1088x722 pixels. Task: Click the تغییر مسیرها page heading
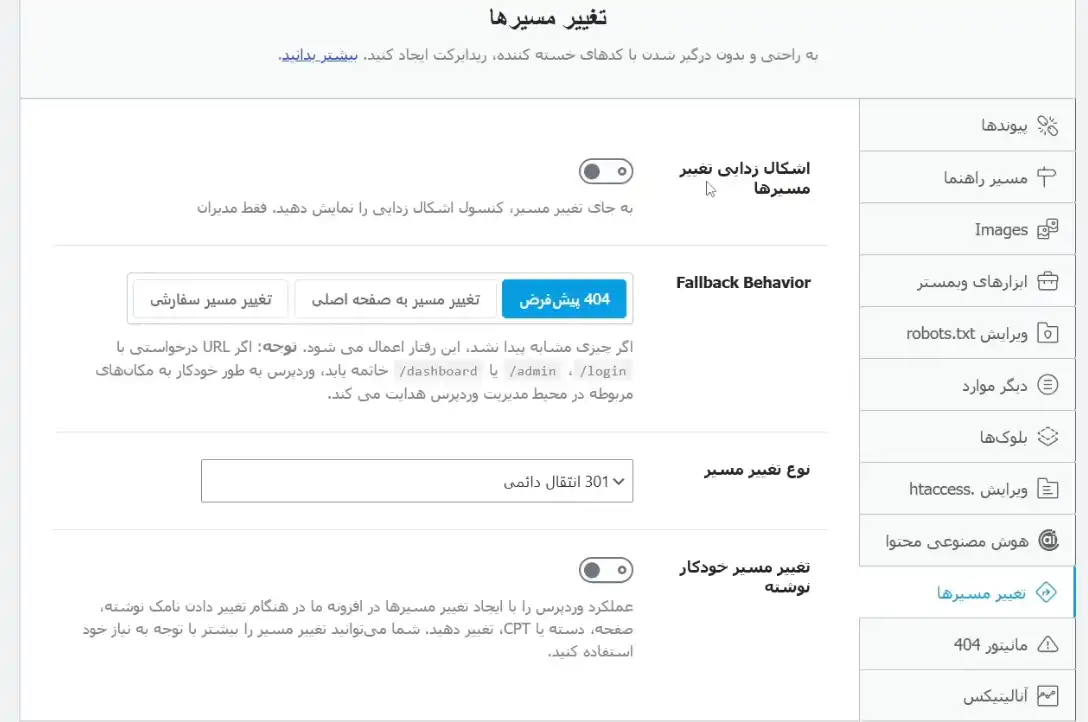click(548, 17)
